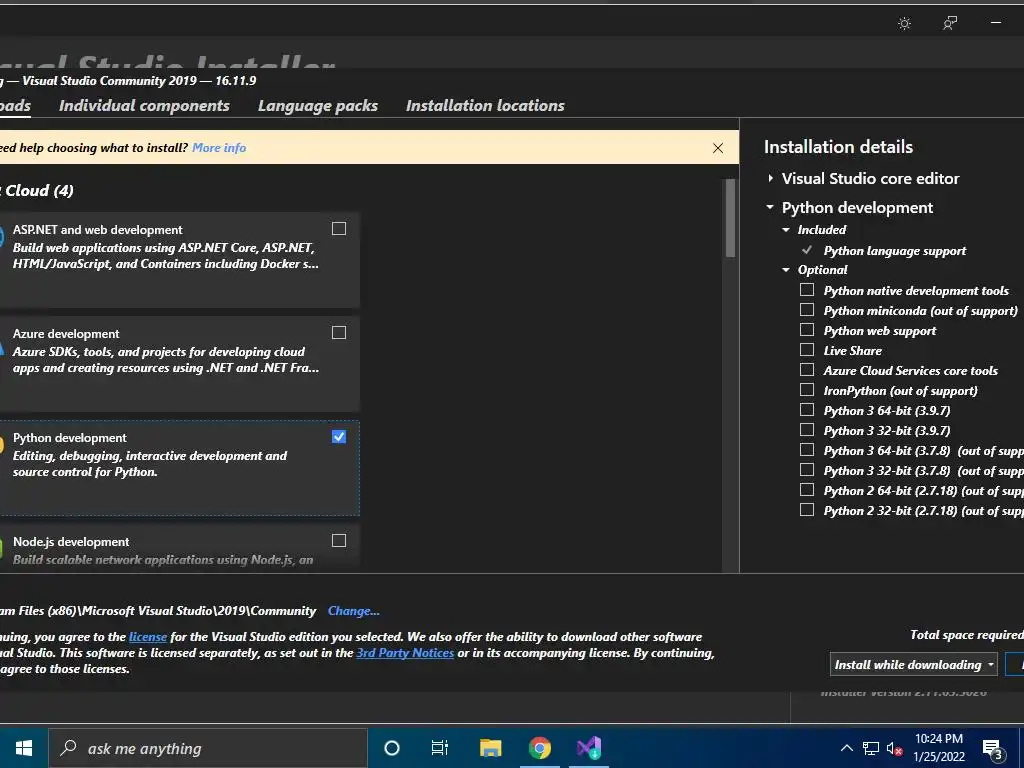Collapse the Optional components section
The width and height of the screenshot is (1024, 768).
[x=786, y=270]
